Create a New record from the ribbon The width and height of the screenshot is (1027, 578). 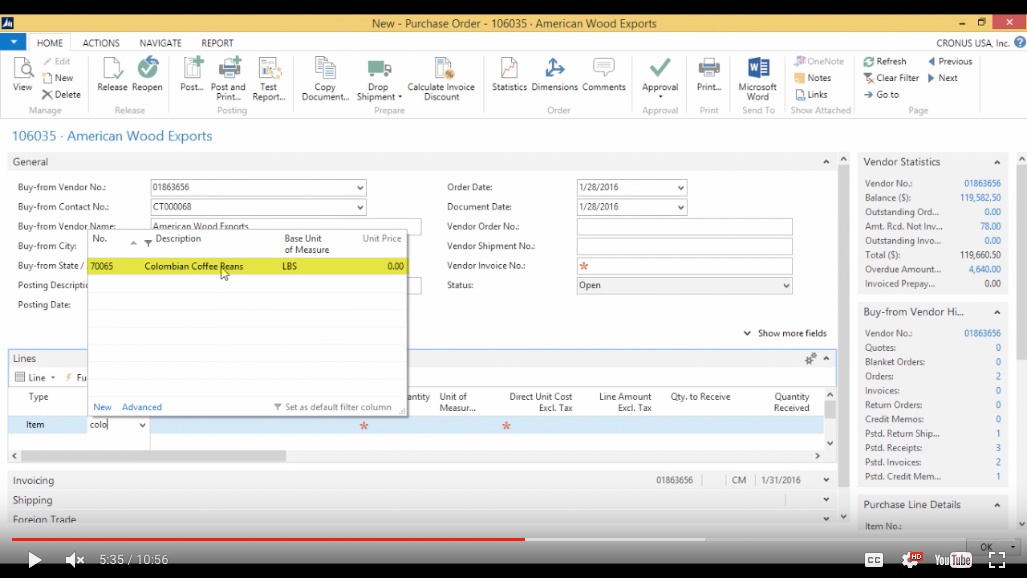58,77
